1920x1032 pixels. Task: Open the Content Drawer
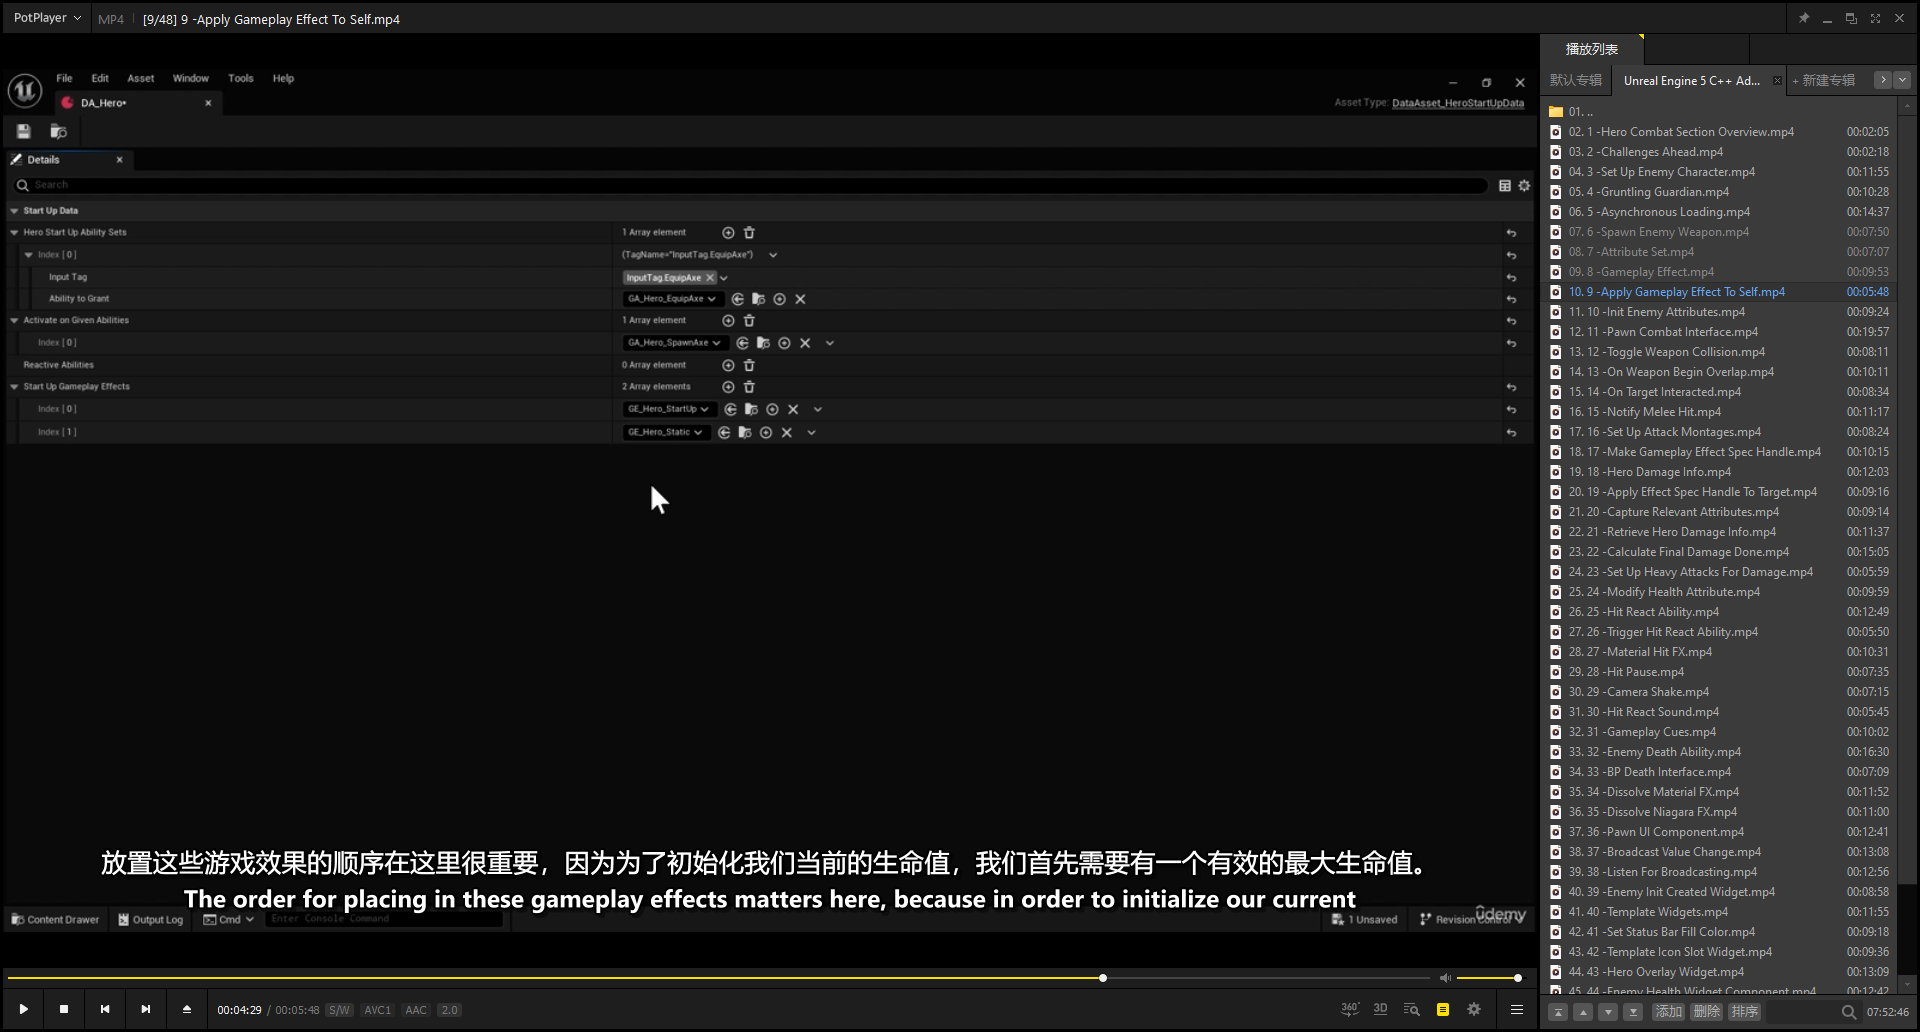[55, 919]
